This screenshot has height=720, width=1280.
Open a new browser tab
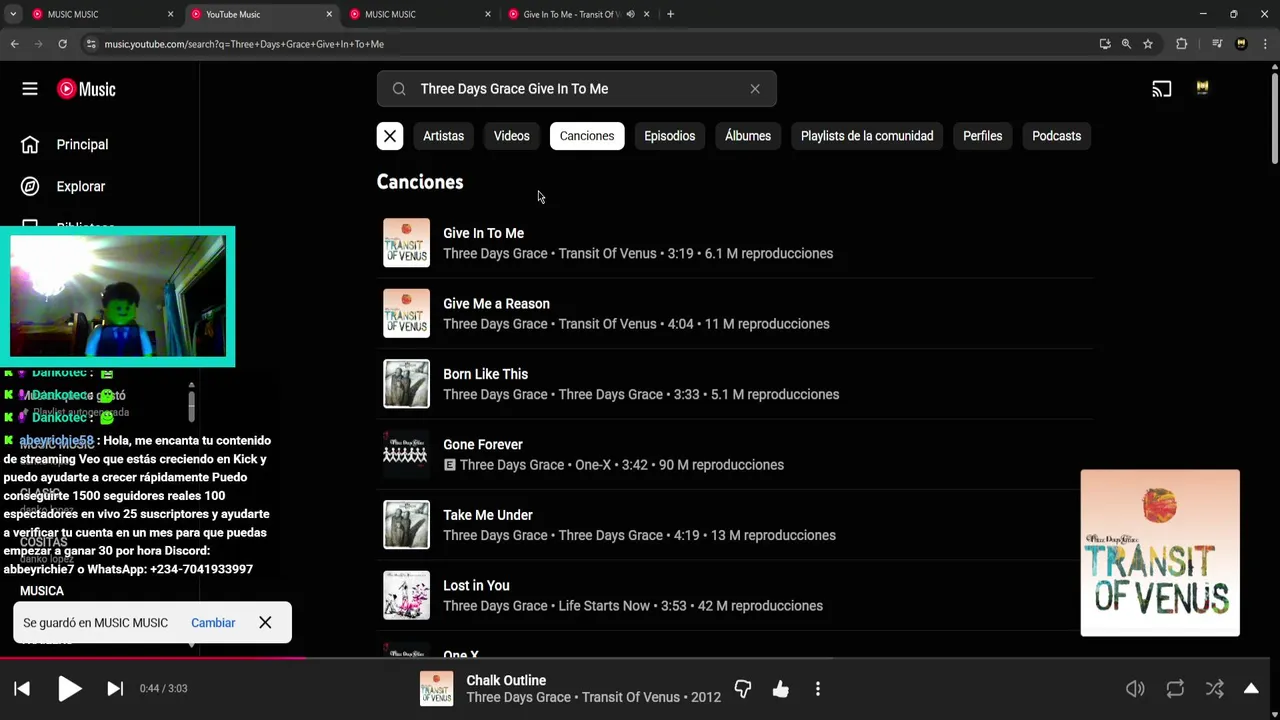click(x=670, y=14)
